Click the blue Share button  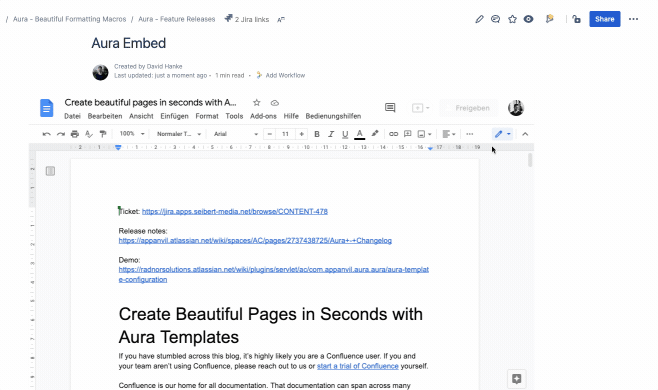pyautogui.click(x=605, y=19)
